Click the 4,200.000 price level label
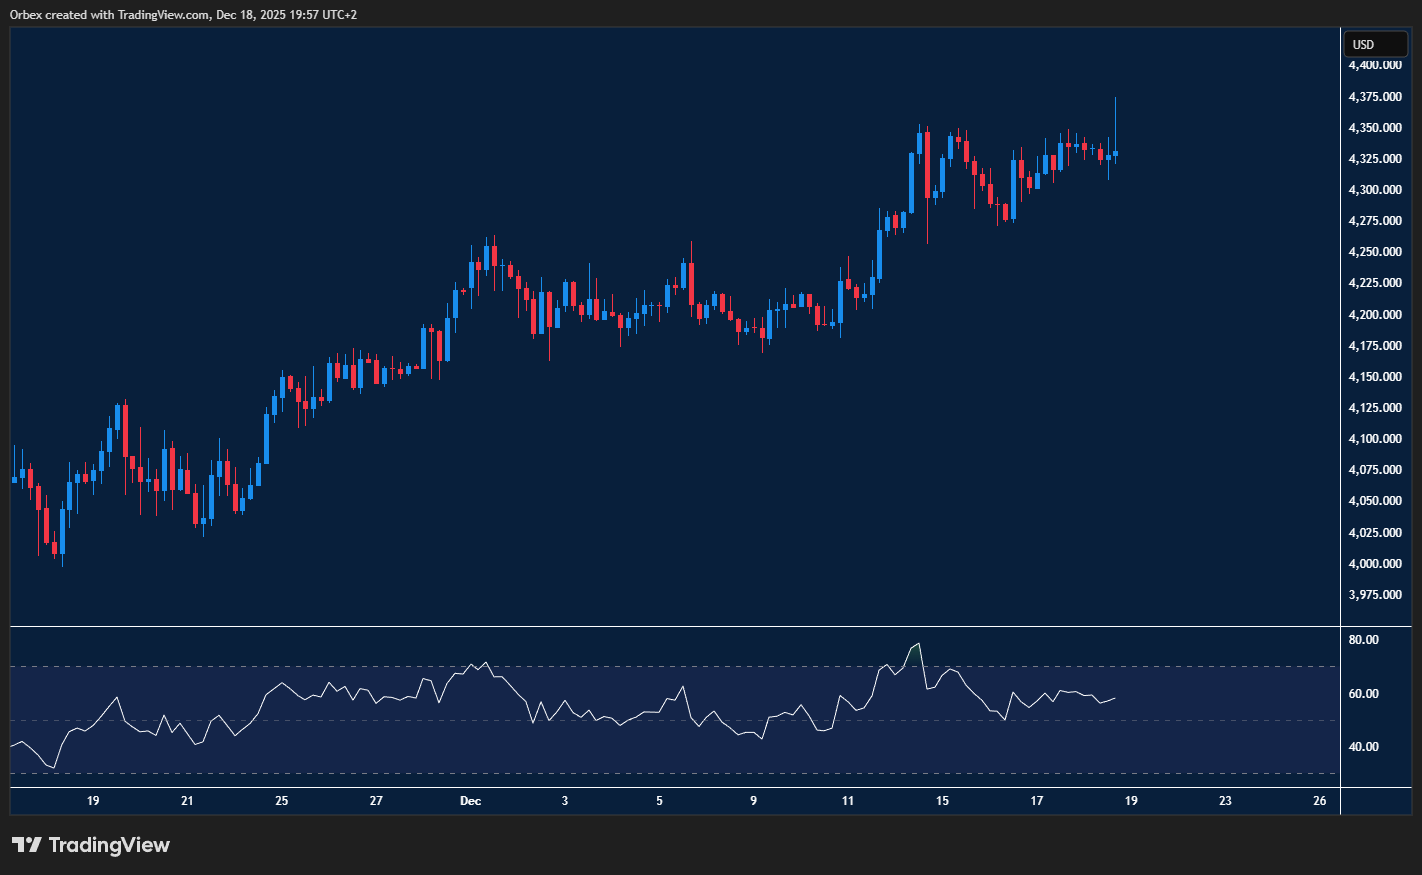The image size is (1422, 875). point(1374,315)
